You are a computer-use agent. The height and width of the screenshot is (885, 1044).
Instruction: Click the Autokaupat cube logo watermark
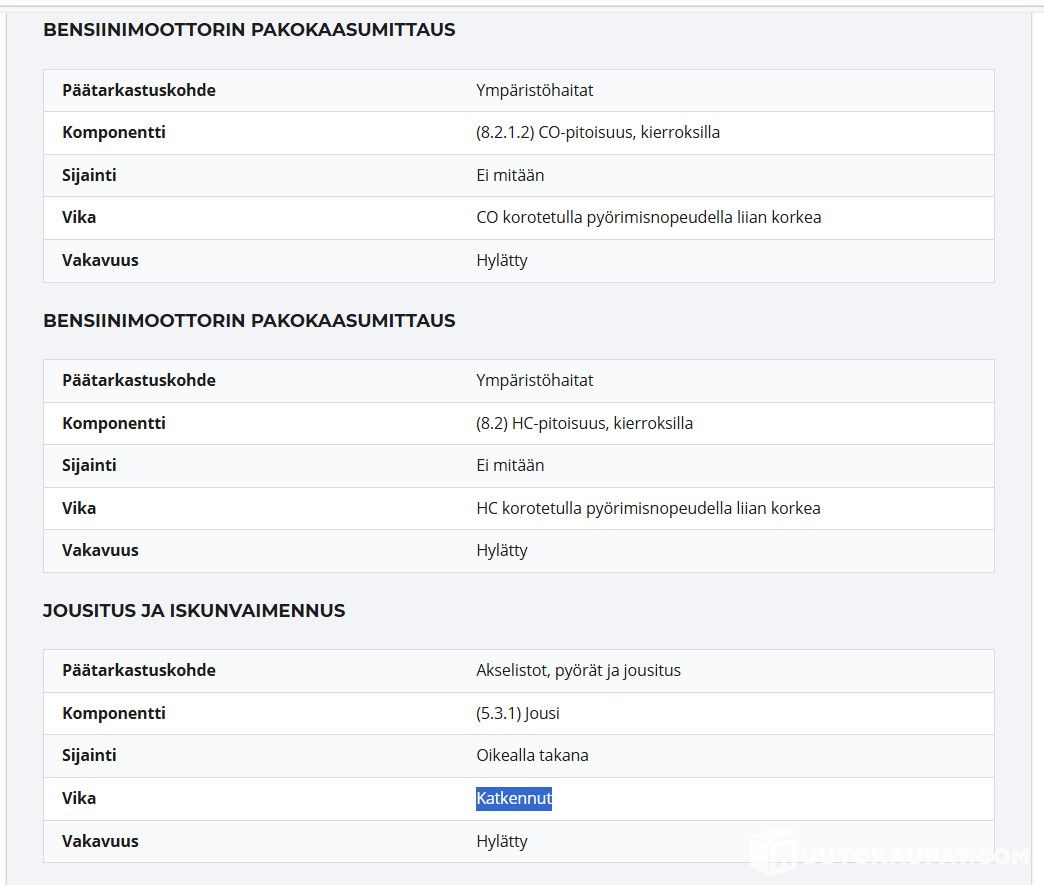point(773,853)
